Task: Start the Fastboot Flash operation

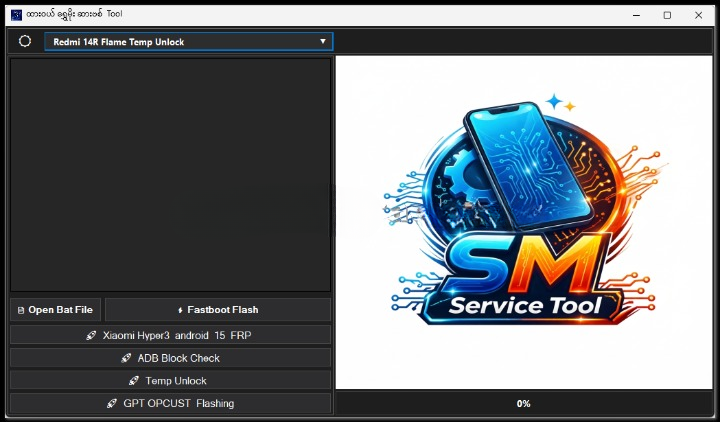Action: 218,310
